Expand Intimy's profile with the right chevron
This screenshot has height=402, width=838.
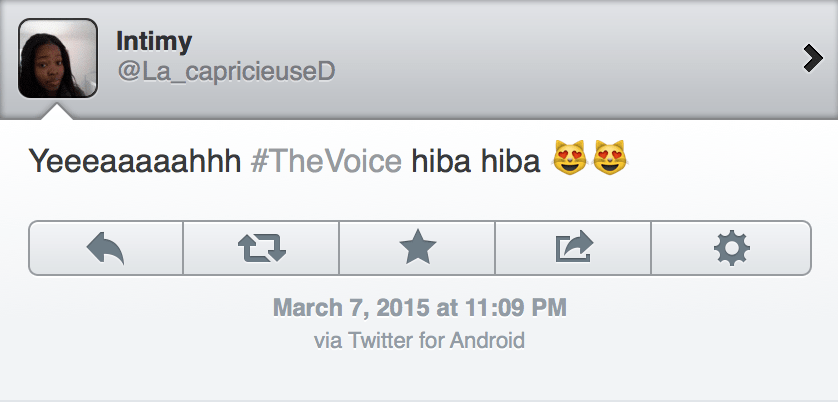coord(812,60)
